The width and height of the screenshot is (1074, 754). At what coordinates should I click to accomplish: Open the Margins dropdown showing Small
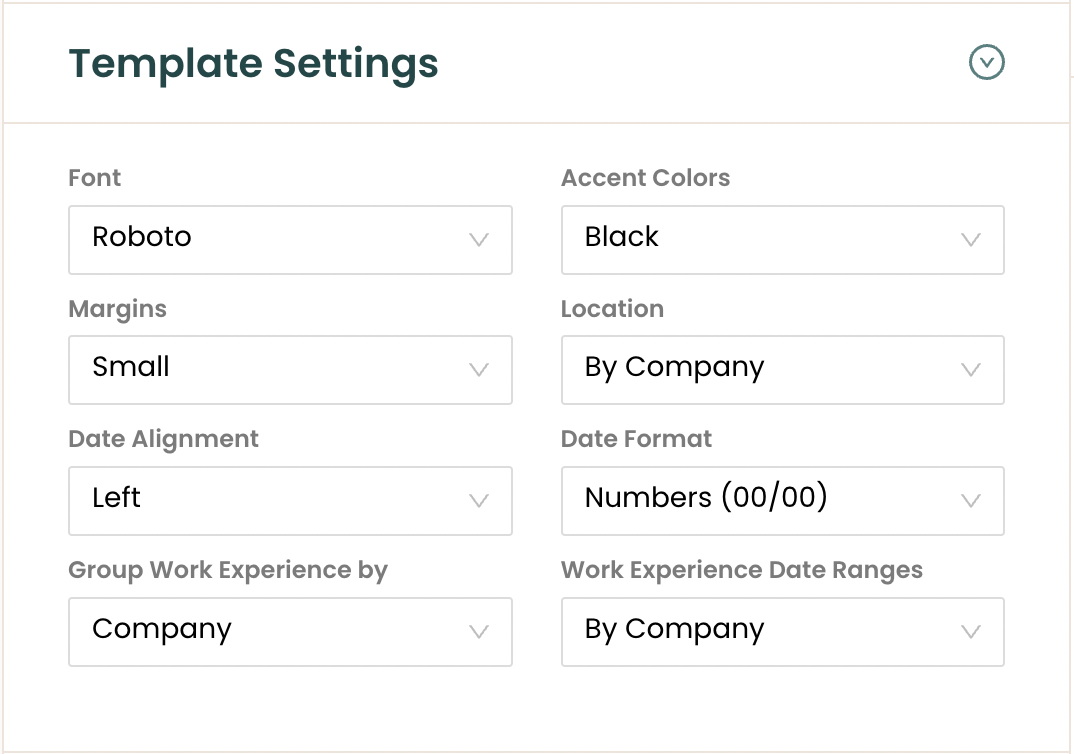coord(290,370)
